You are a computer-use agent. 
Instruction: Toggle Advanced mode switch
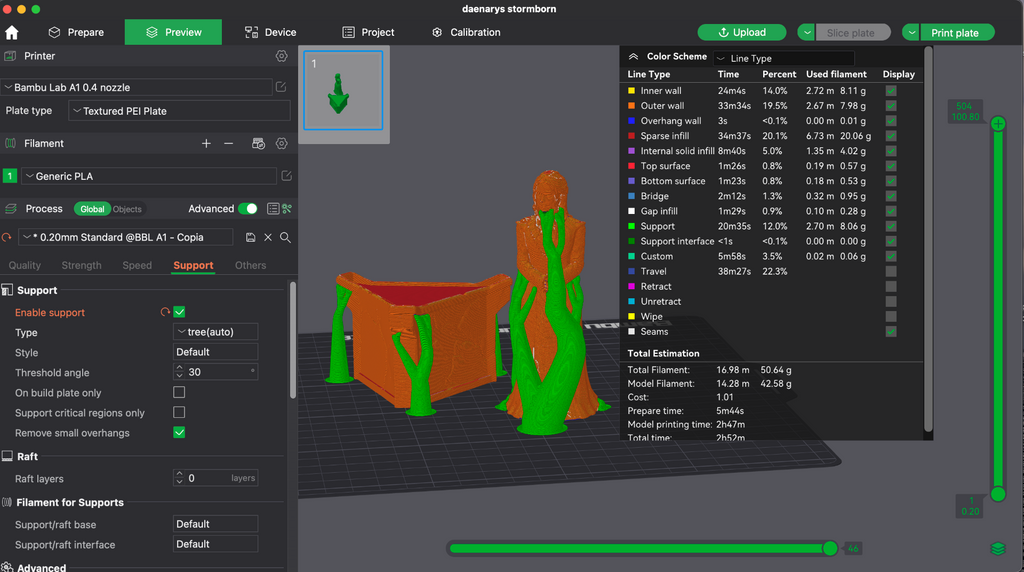[248, 209]
